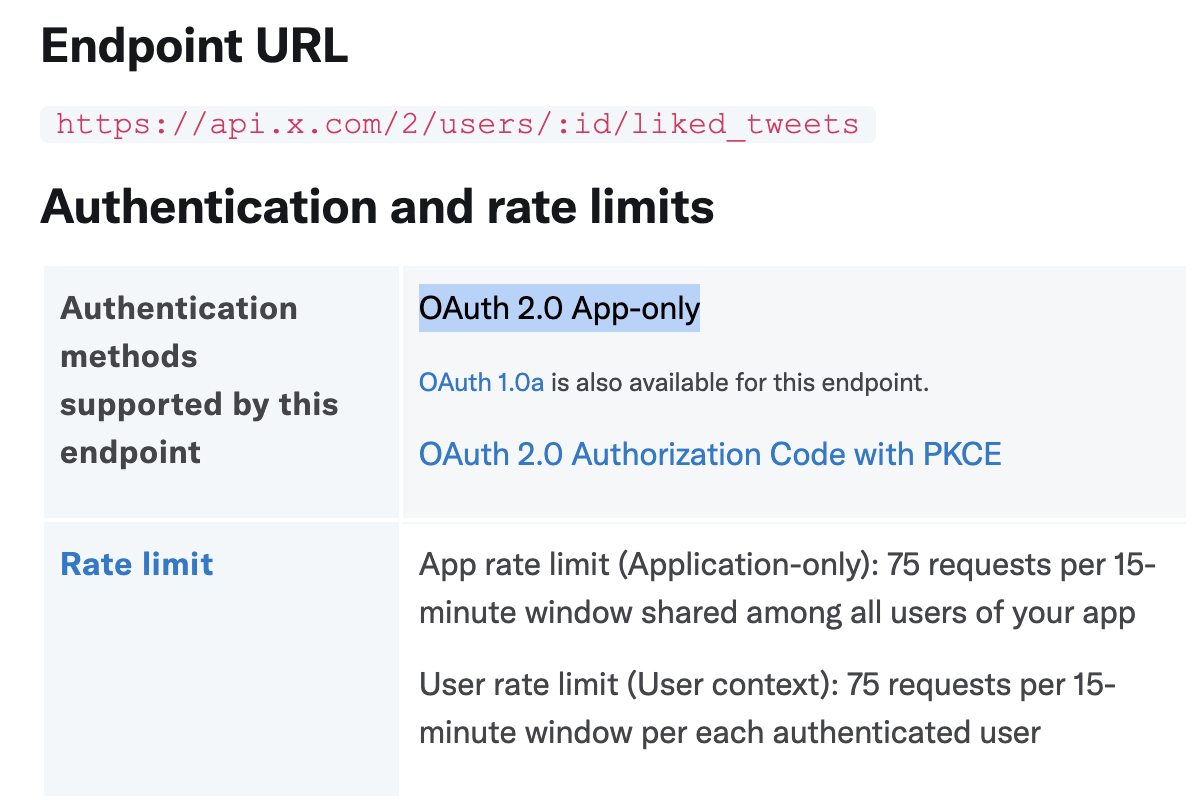This screenshot has height=800, width=1194.
Task: Open the OAuth 1.0a documentation link
Action: 481,383
